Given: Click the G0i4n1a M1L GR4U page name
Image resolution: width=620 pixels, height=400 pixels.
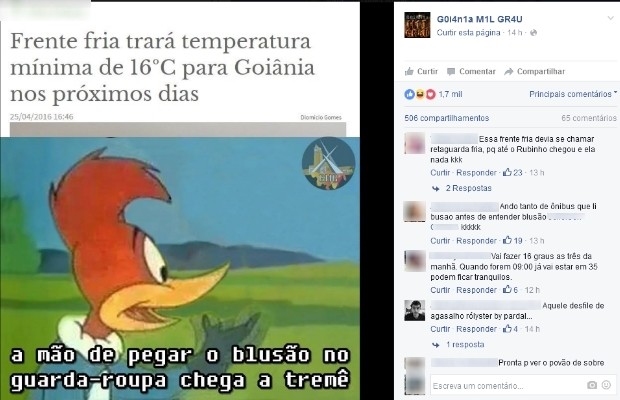Looking at the screenshot, I should point(480,19).
